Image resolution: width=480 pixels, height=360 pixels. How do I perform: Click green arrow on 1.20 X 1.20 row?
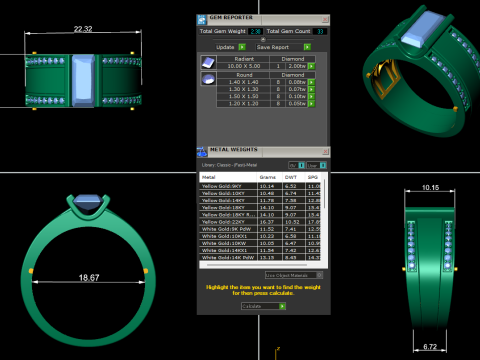311,104
